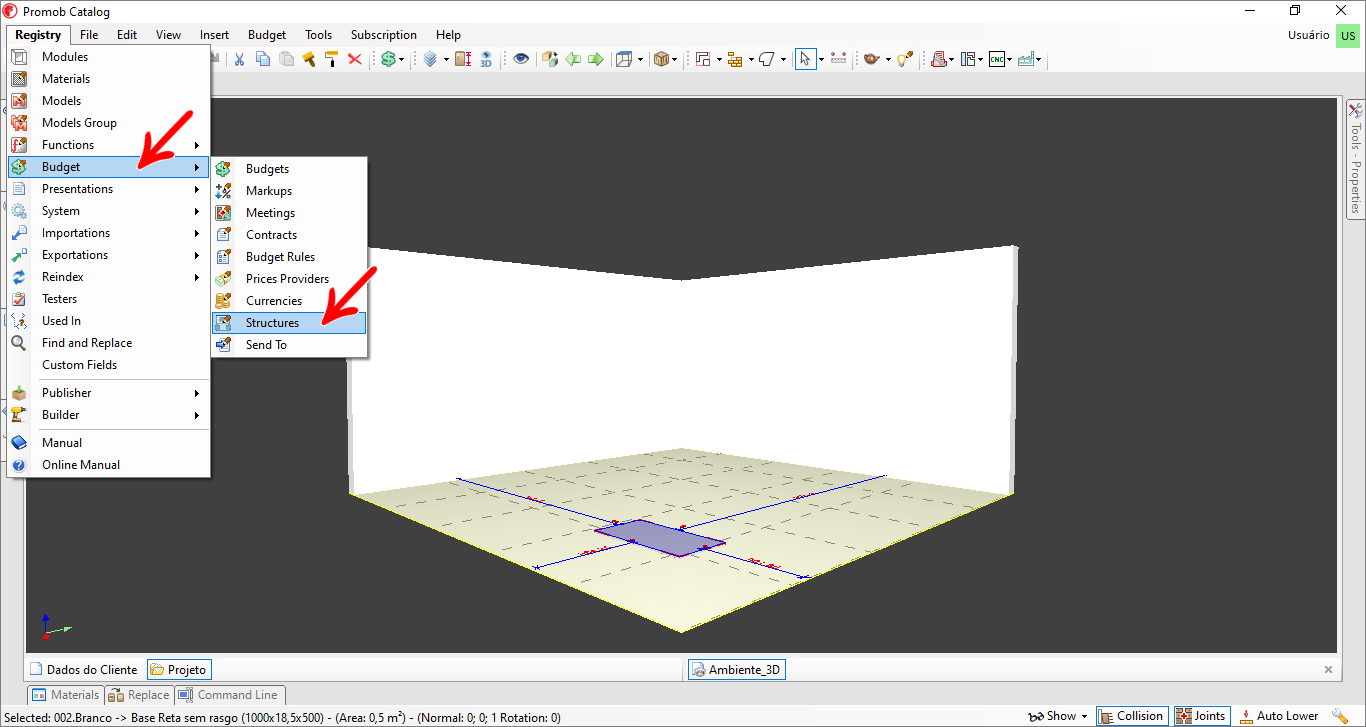Click the 3D view icon
Viewport: 1366px width, 727px height.
pyautogui.click(x=486, y=59)
